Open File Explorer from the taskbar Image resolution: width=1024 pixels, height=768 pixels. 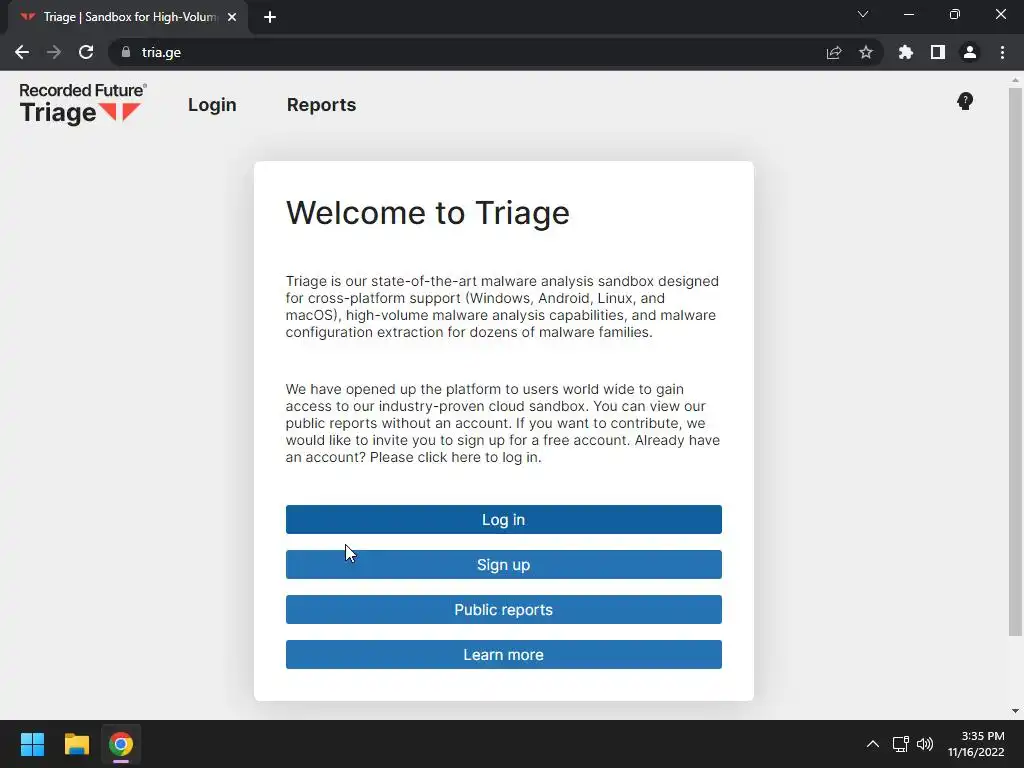point(76,744)
